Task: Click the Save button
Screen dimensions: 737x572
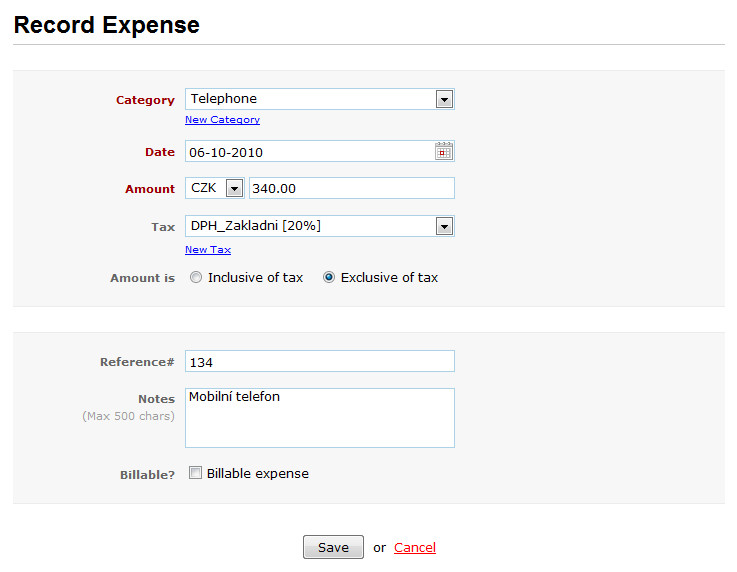Action: [333, 547]
